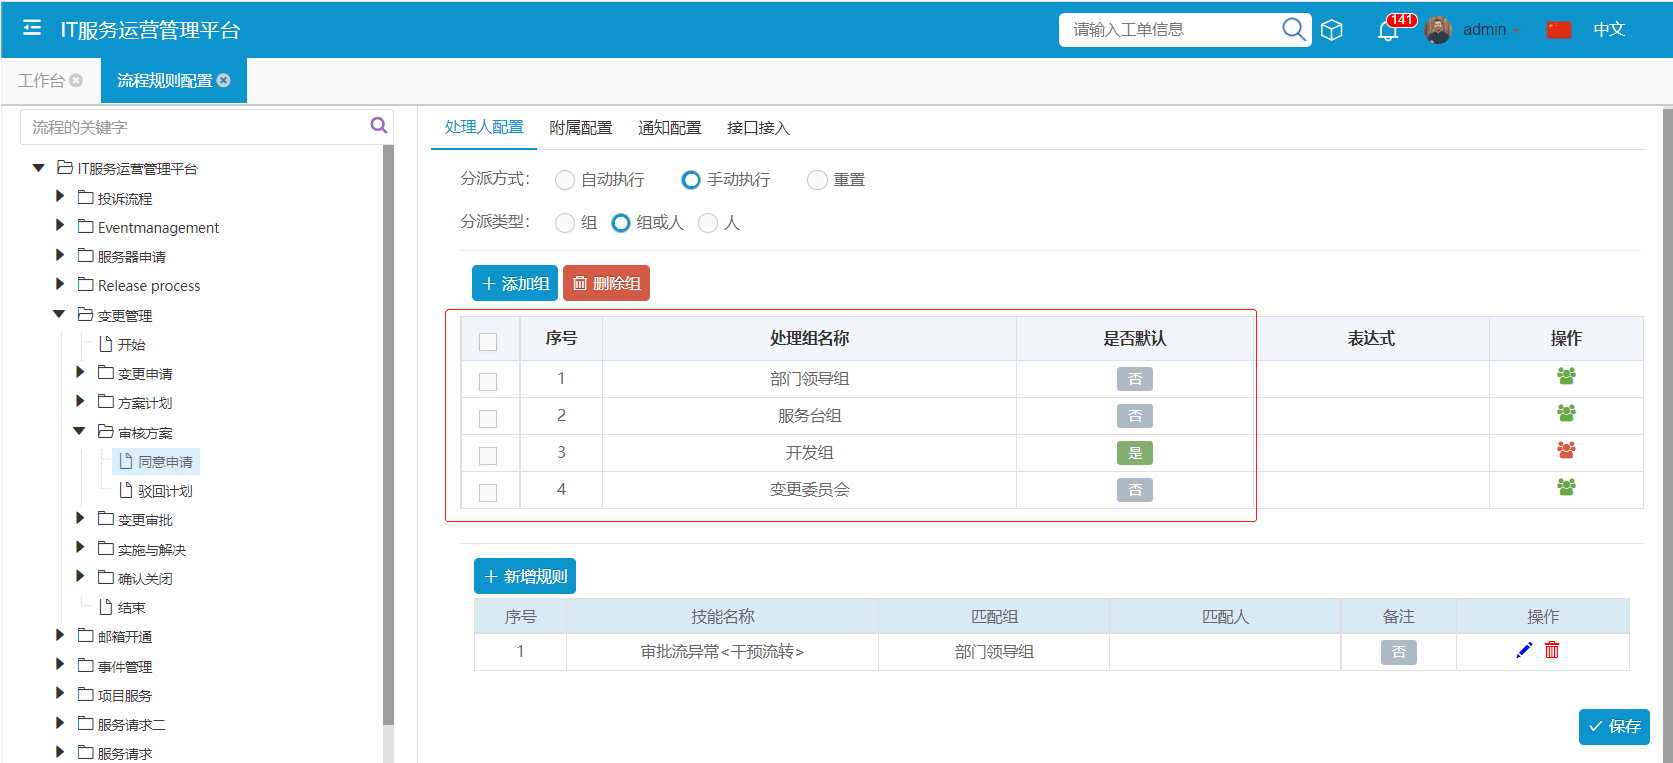Click the blue pencil edit icon in rules table

point(1524,651)
